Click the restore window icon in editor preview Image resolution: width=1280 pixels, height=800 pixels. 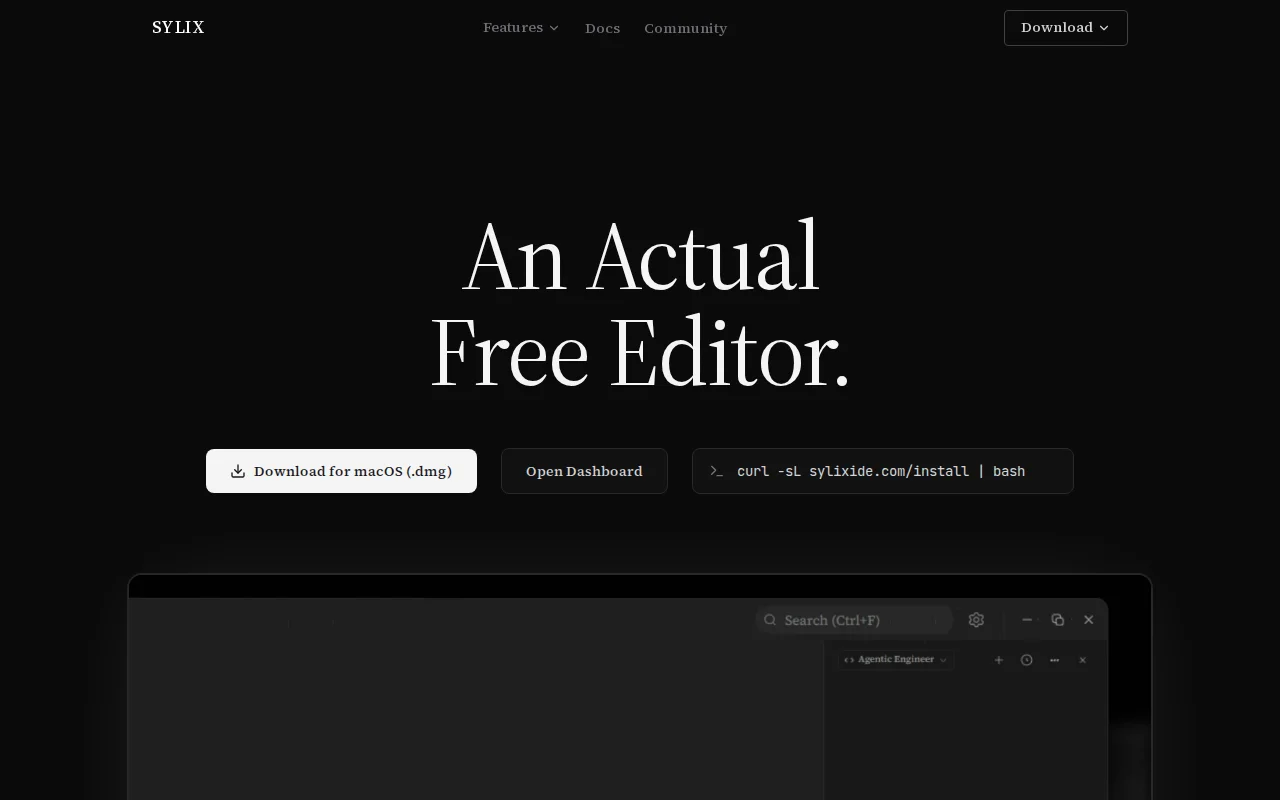(x=1058, y=620)
